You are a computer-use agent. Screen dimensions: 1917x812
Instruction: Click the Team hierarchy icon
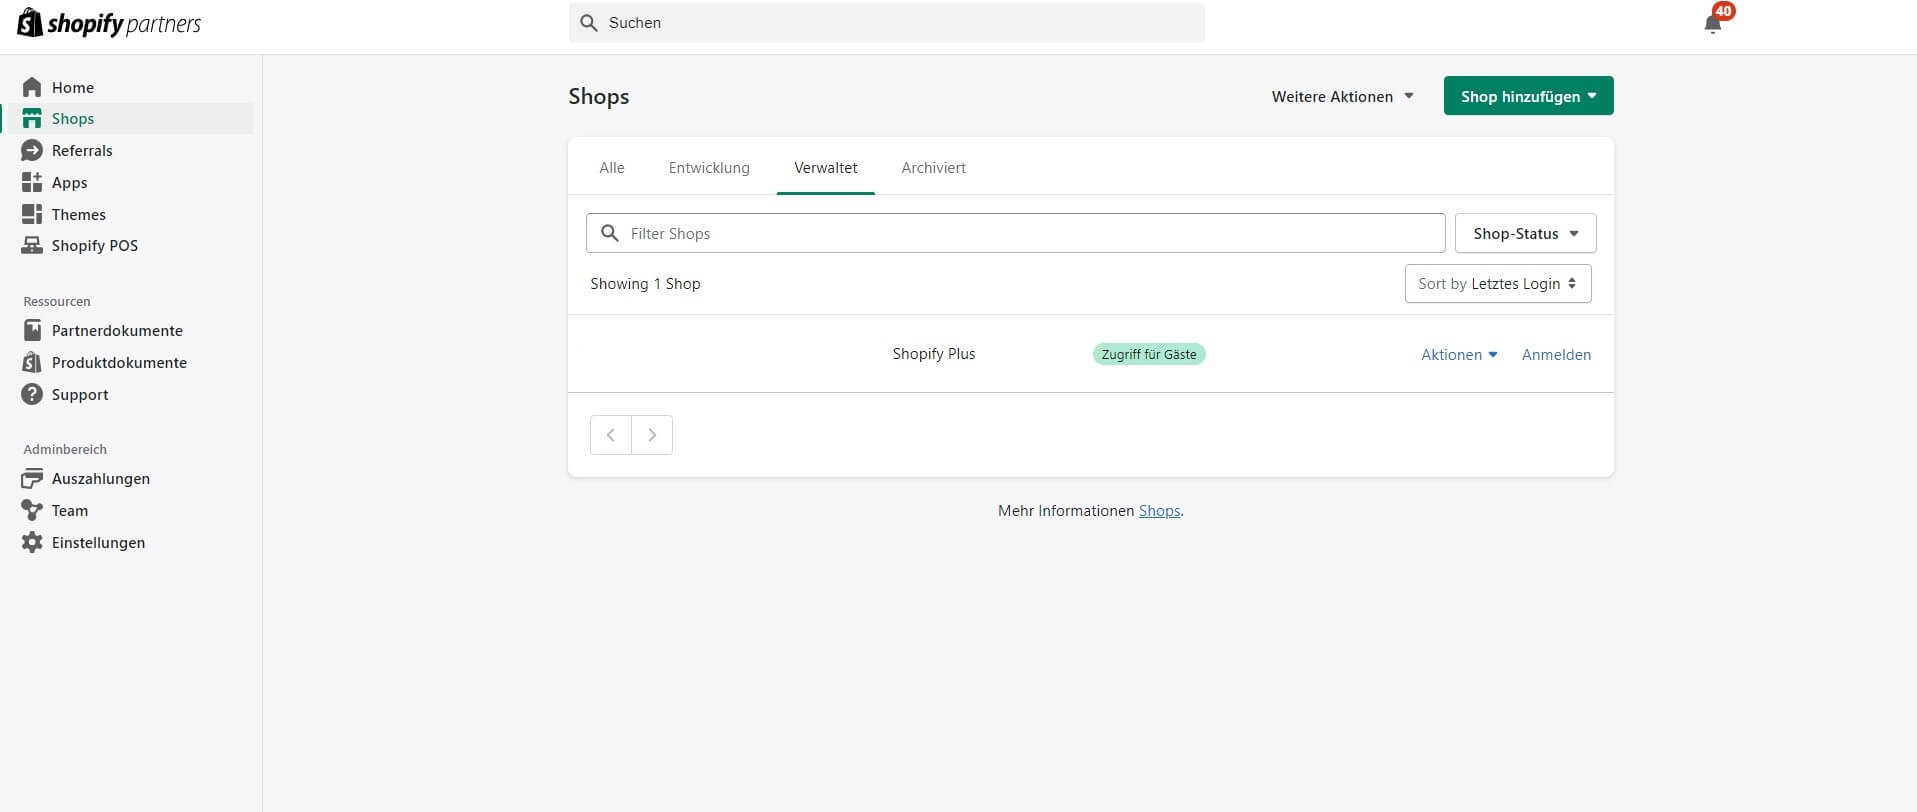[32, 510]
